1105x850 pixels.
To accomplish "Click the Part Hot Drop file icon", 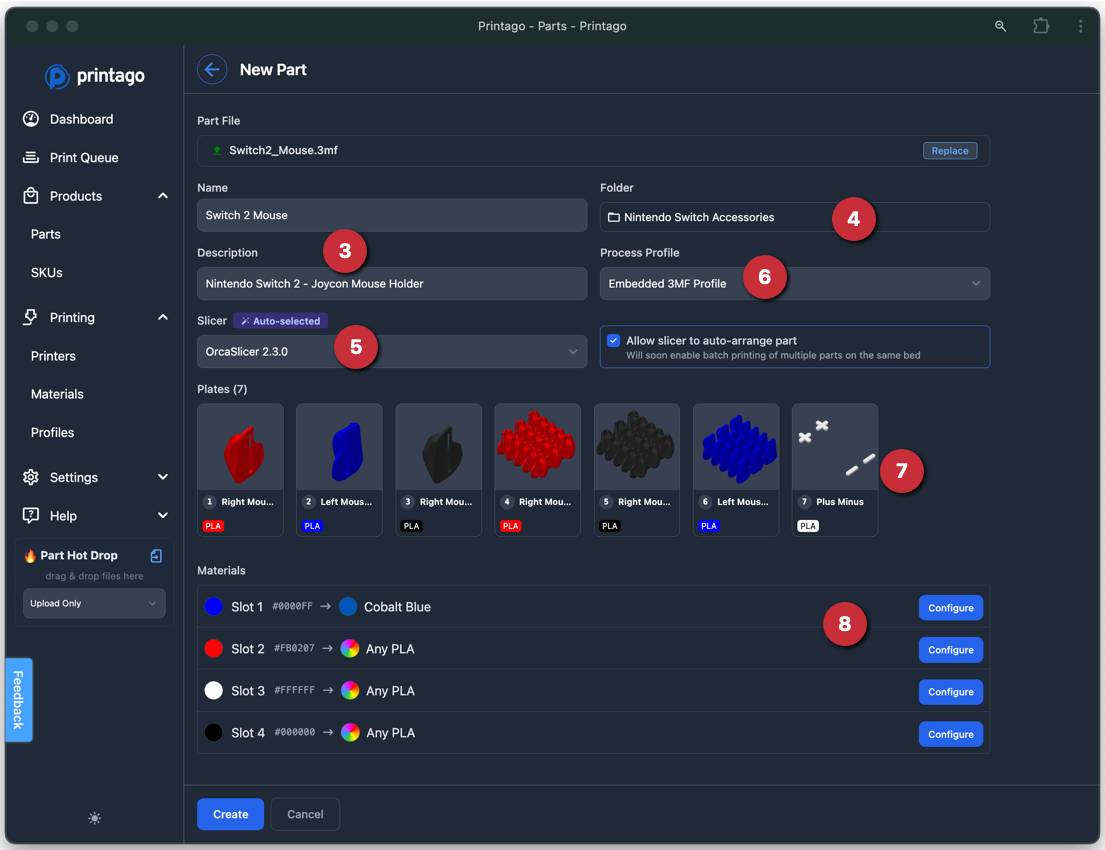I will coord(156,556).
